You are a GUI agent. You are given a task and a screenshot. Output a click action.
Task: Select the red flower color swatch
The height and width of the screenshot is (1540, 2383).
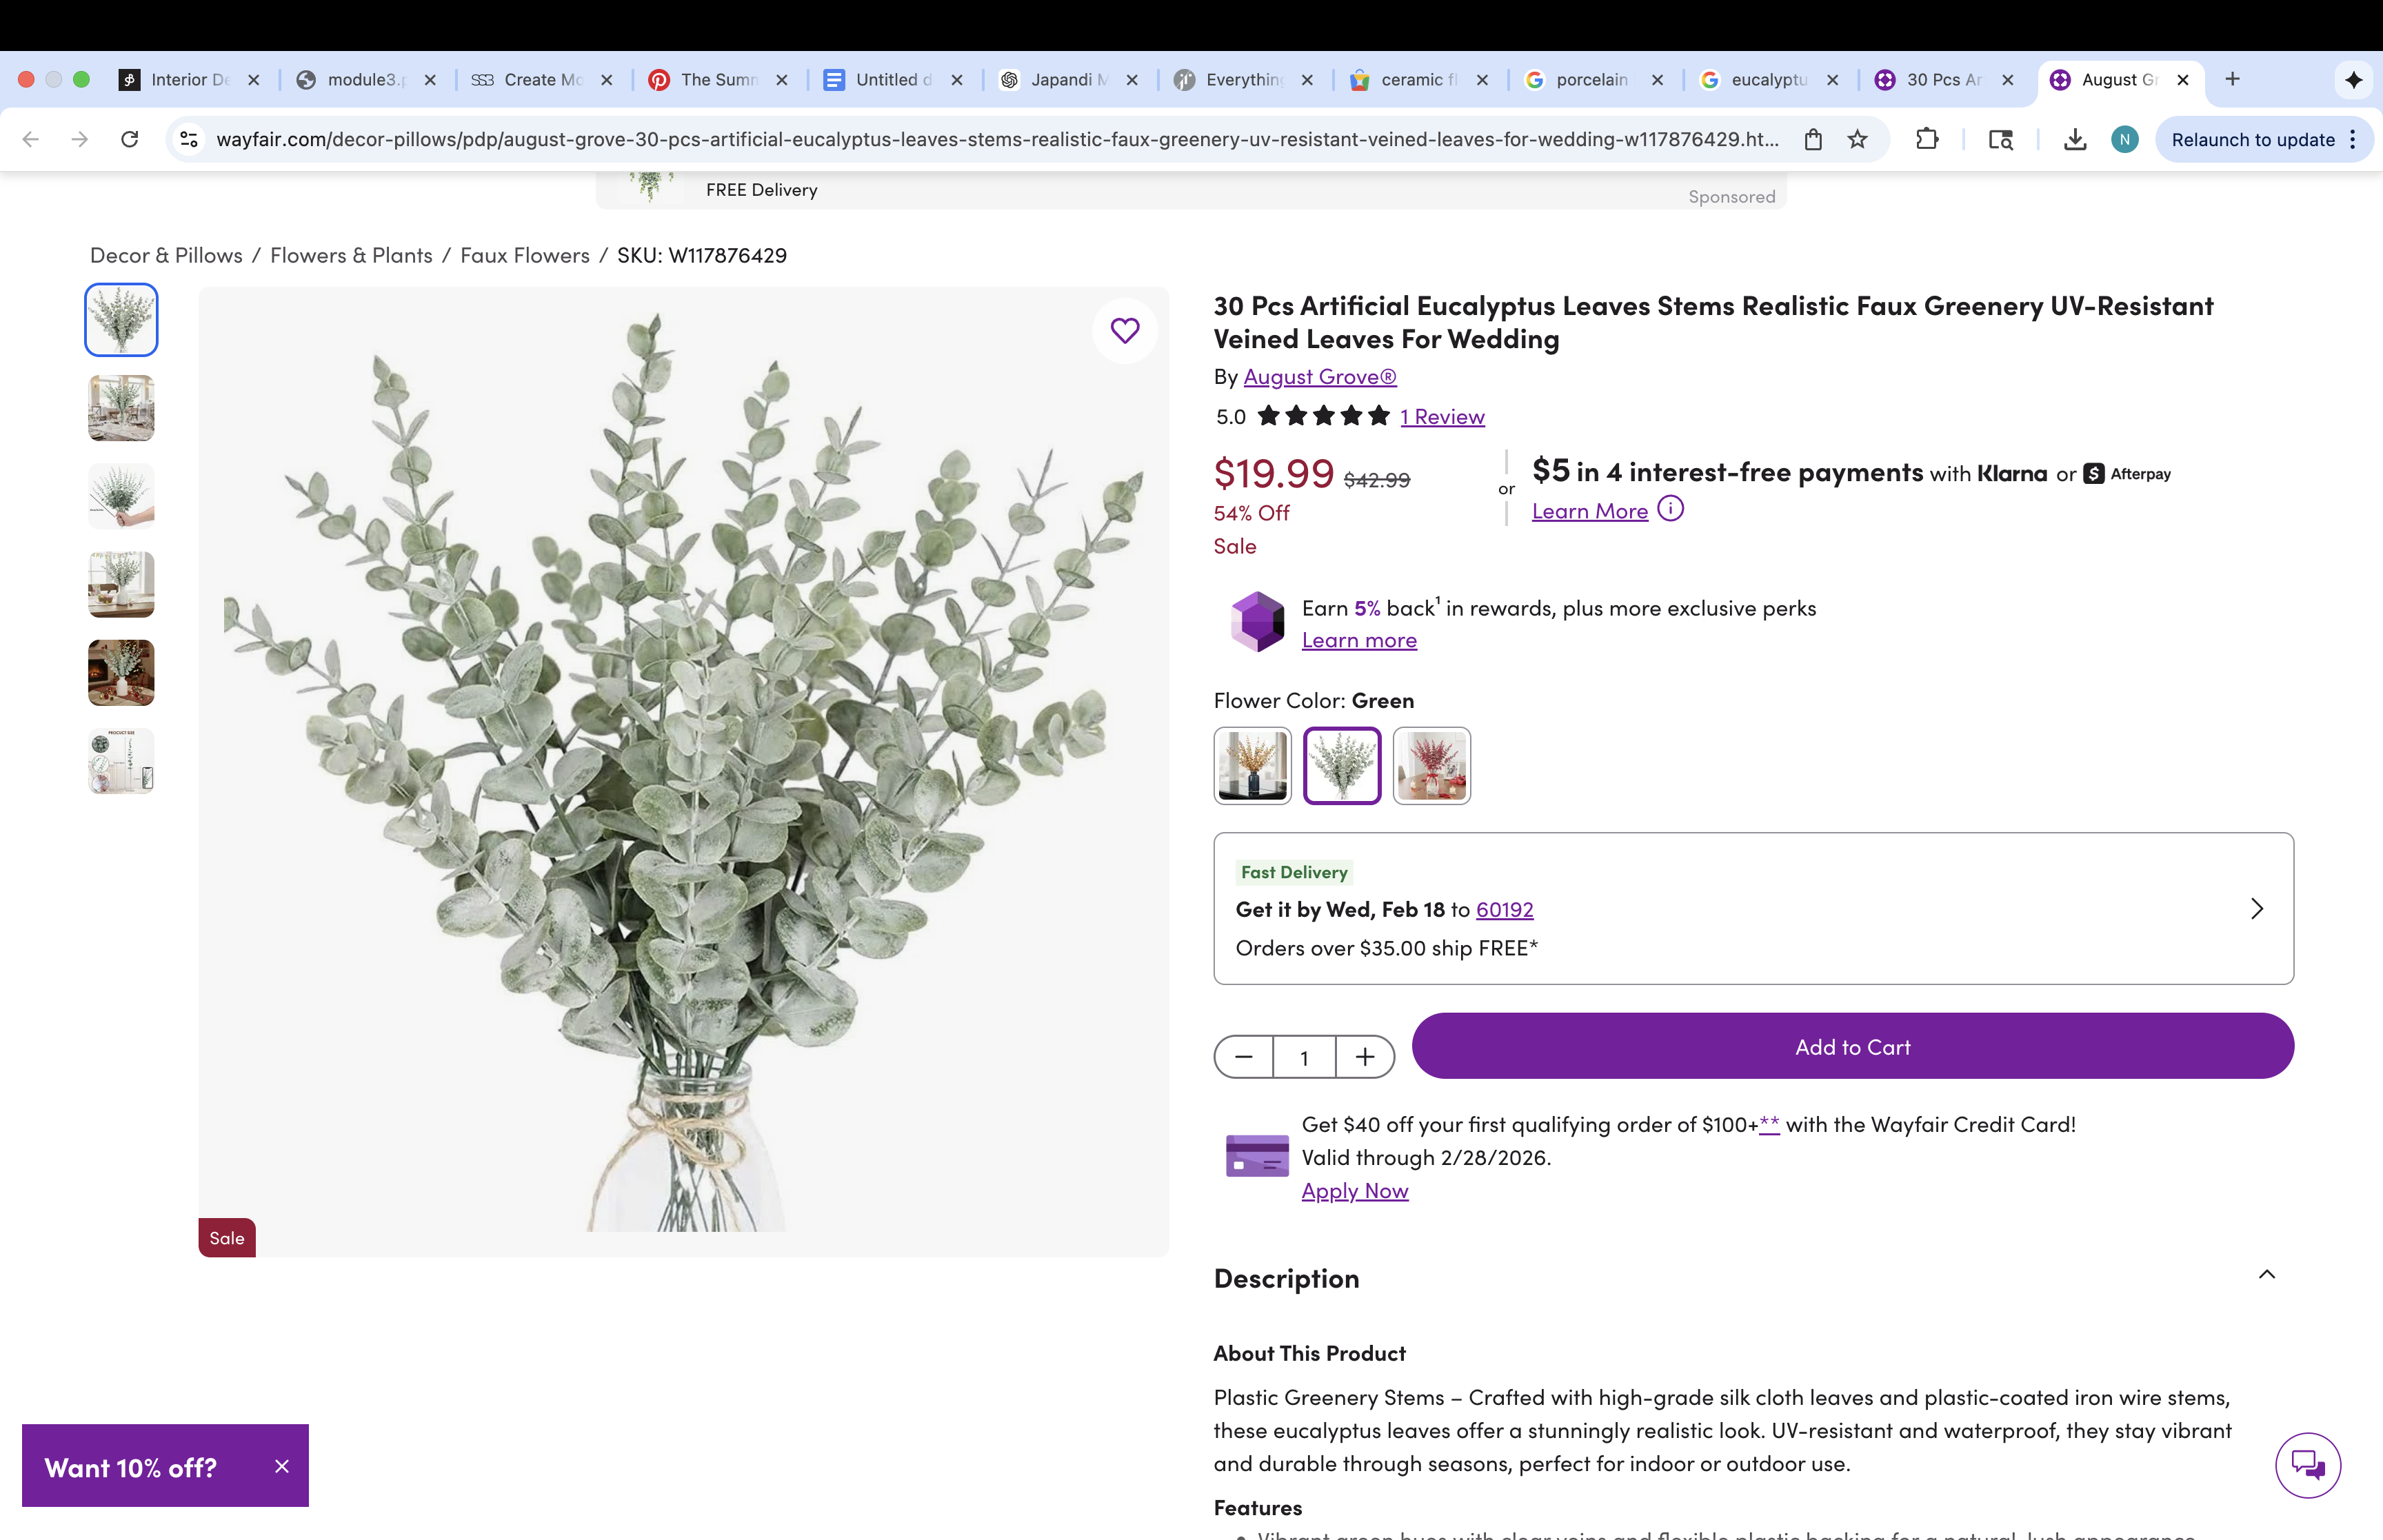pyautogui.click(x=1431, y=766)
